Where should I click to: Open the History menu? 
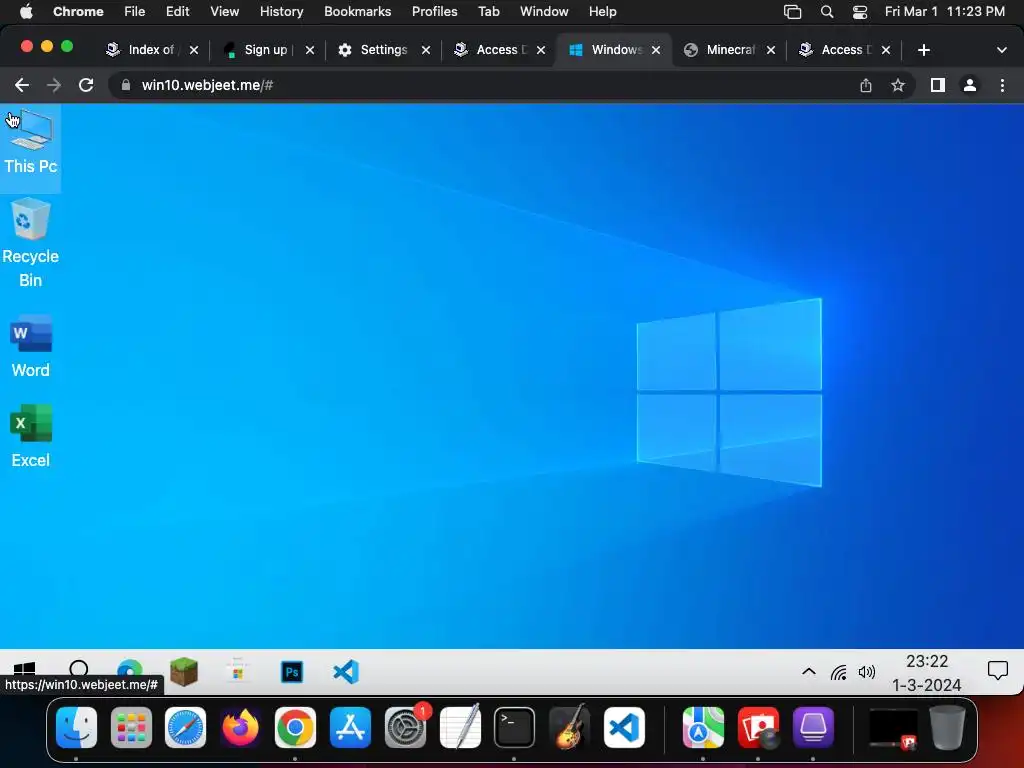pos(281,12)
